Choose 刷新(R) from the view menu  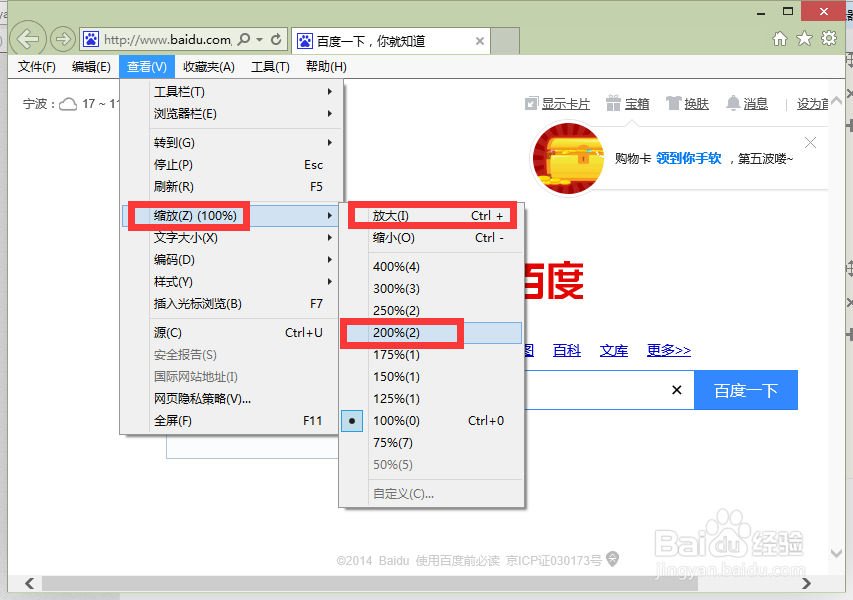pyautogui.click(x=233, y=187)
